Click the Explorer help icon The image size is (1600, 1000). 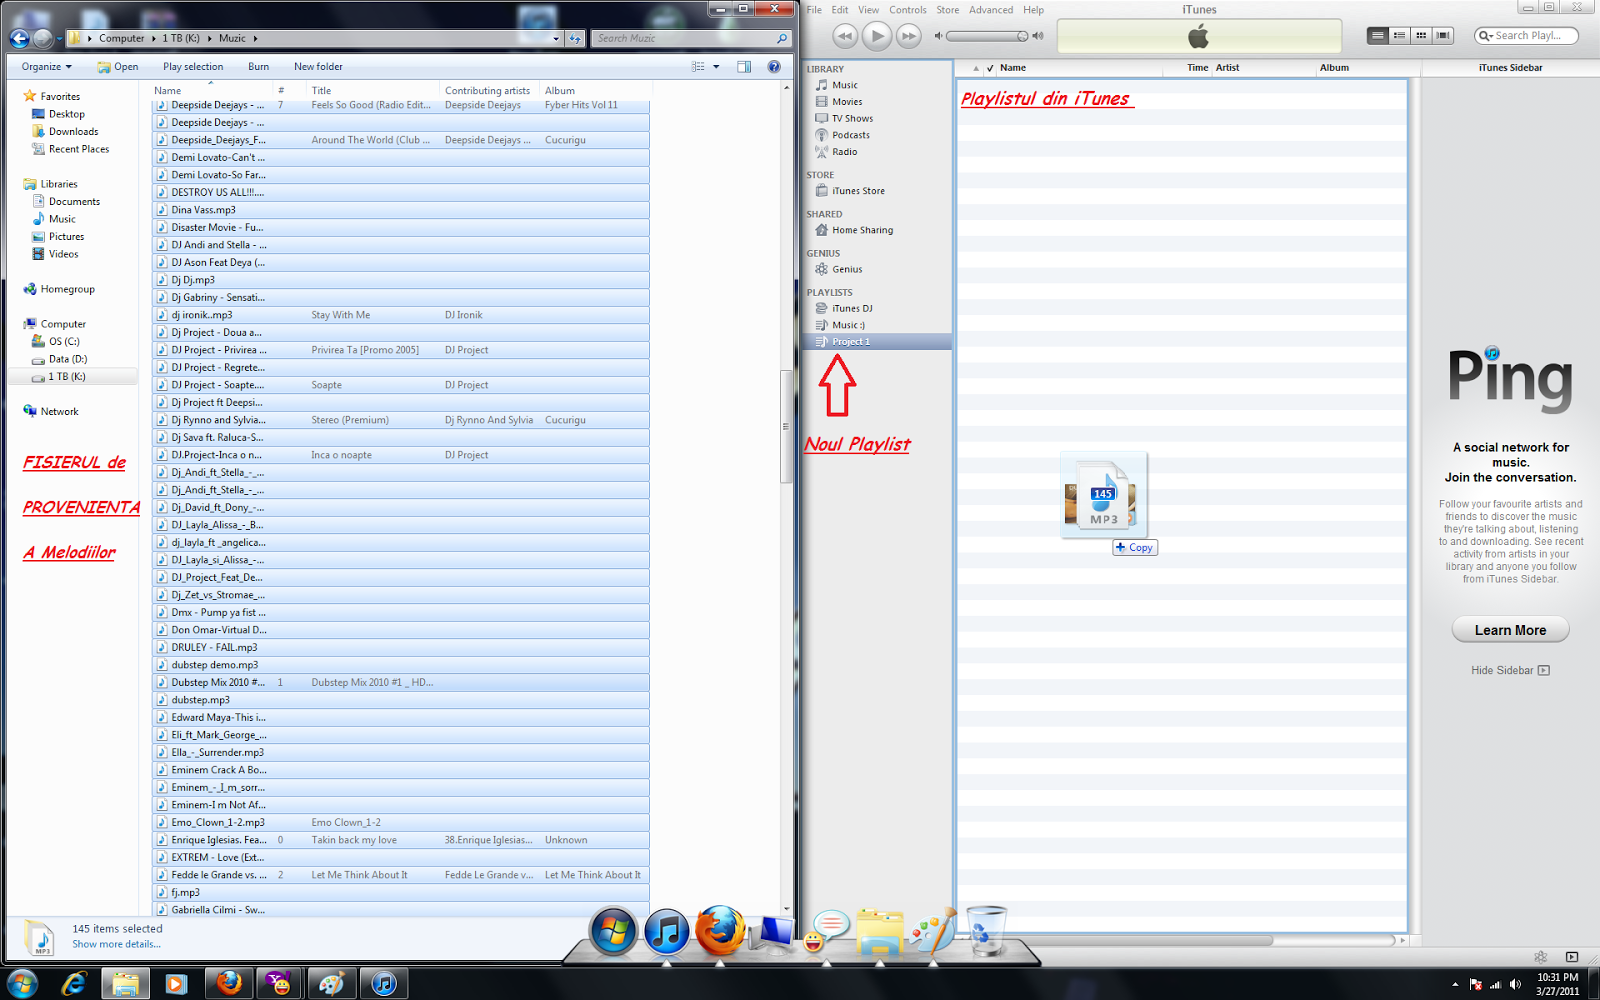tap(774, 67)
